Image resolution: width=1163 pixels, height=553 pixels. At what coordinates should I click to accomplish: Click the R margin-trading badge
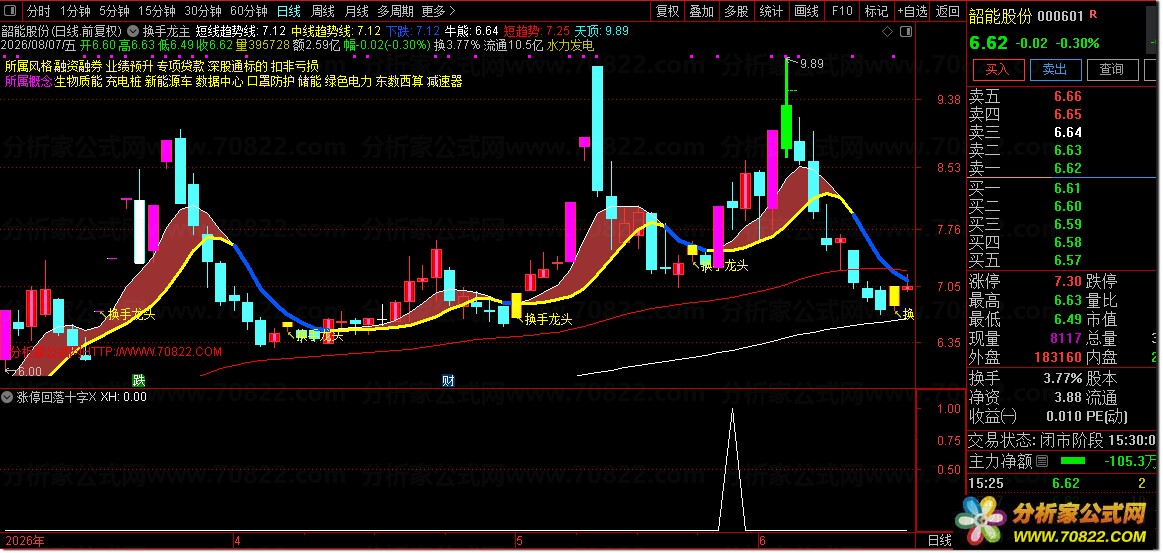pos(1093,14)
